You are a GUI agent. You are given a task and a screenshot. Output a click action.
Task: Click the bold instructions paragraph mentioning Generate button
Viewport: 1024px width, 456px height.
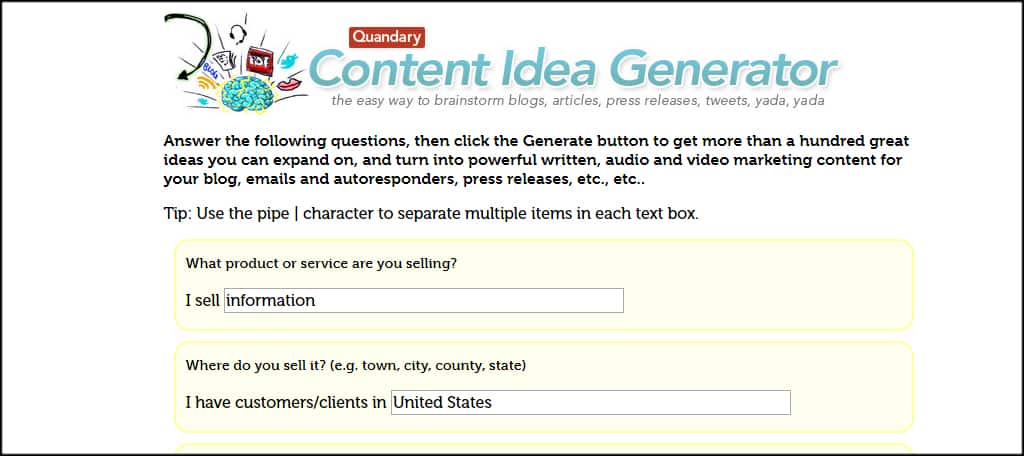[x=536, y=161]
